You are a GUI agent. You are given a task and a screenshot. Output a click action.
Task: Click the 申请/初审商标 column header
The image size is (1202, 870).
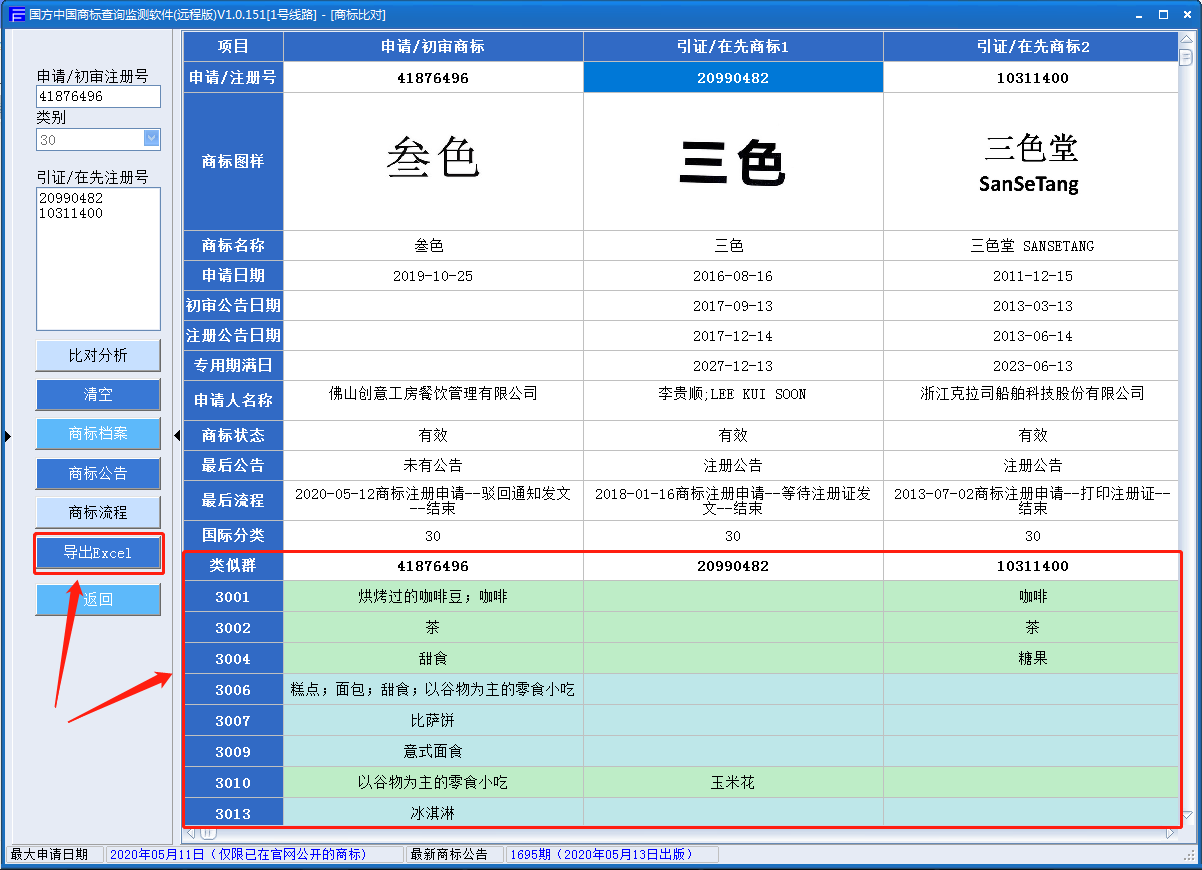point(433,46)
